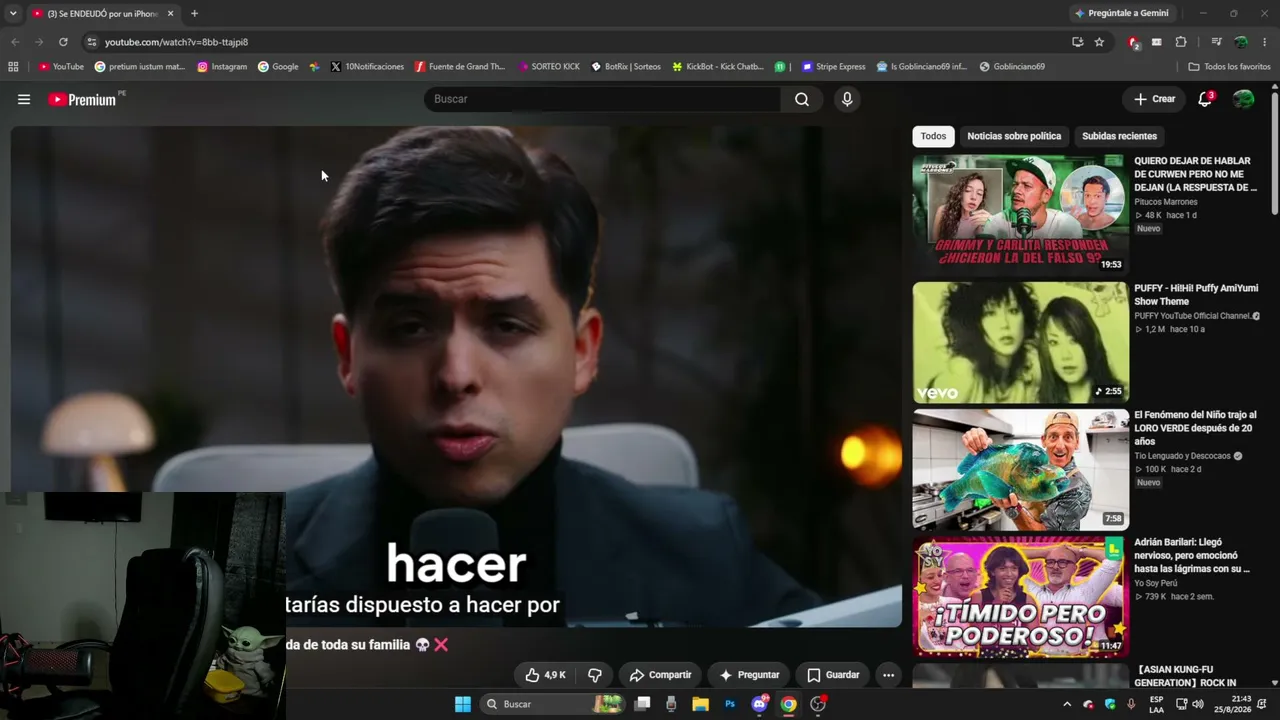Click the ESP LAA language indicator

[x=1156, y=704]
